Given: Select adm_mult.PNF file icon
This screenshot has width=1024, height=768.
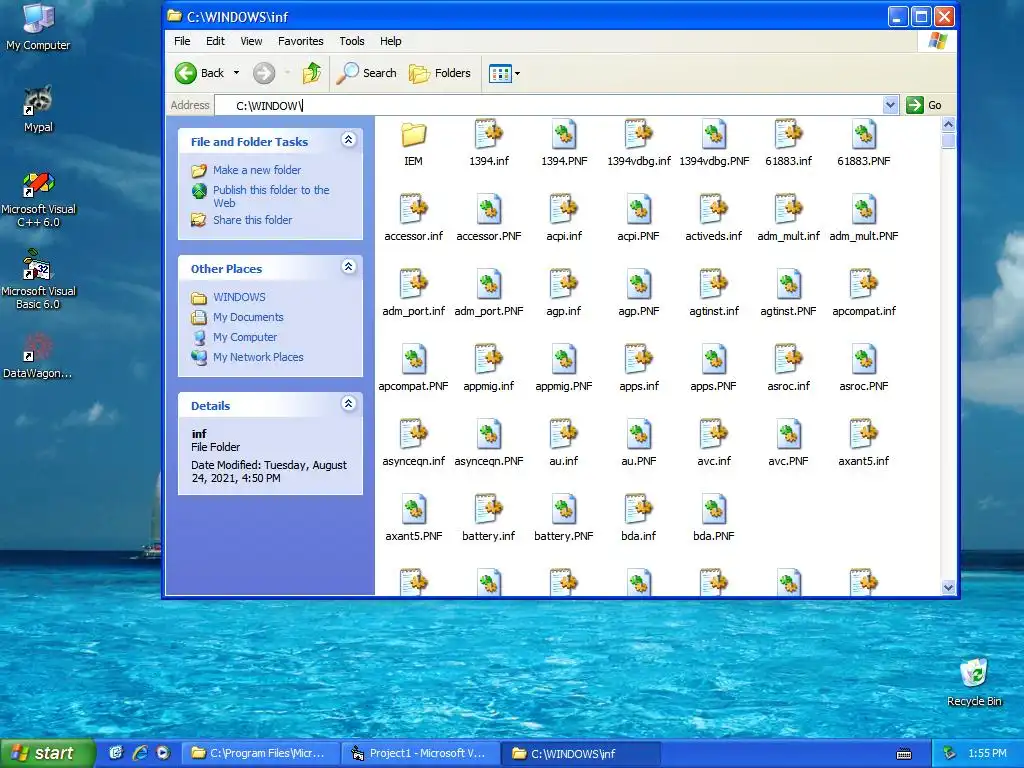Looking at the screenshot, I should pos(863,210).
